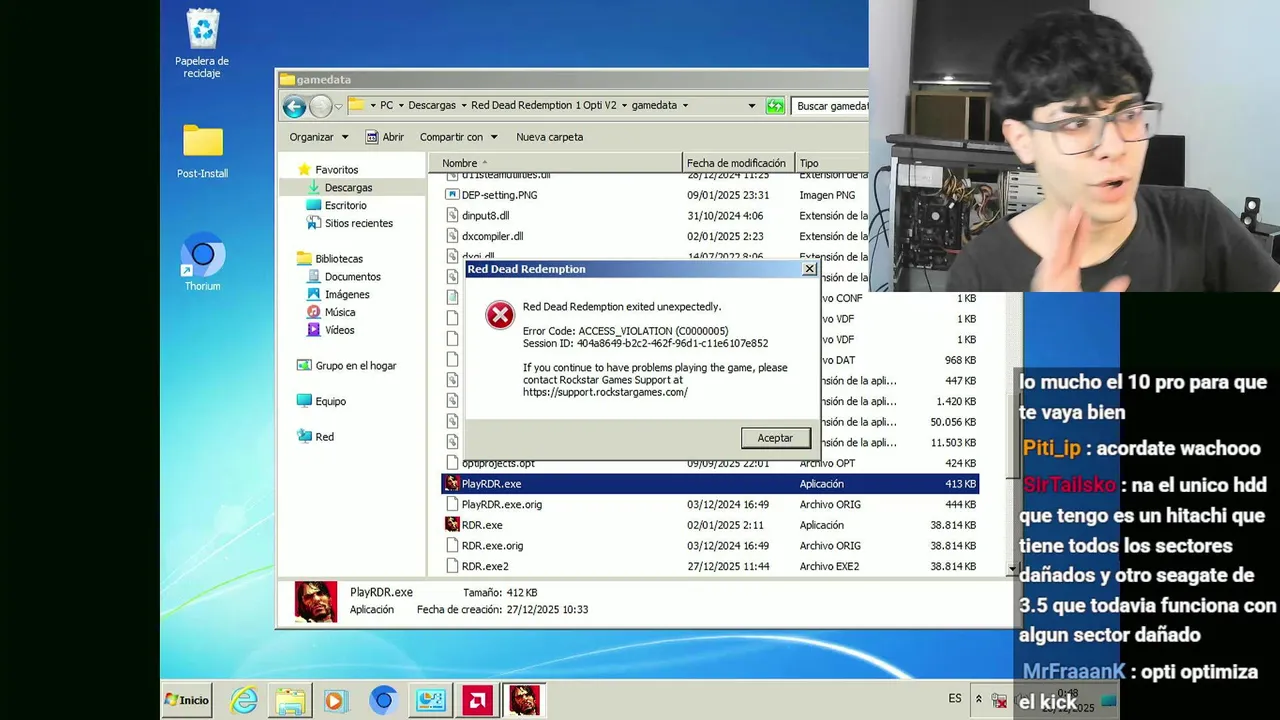This screenshot has height=720, width=1280.
Task: Refresh the gamedata folder view
Action: pos(775,106)
